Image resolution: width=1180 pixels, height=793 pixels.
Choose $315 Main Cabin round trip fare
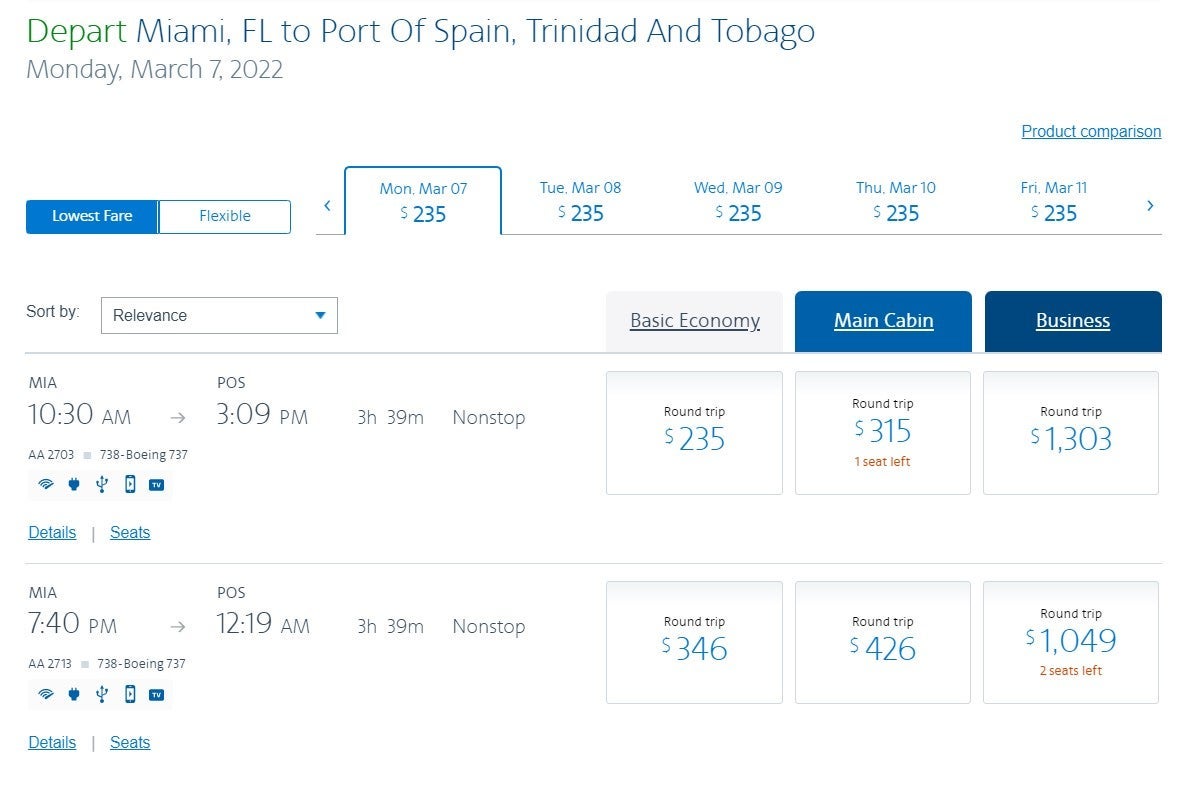(883, 432)
